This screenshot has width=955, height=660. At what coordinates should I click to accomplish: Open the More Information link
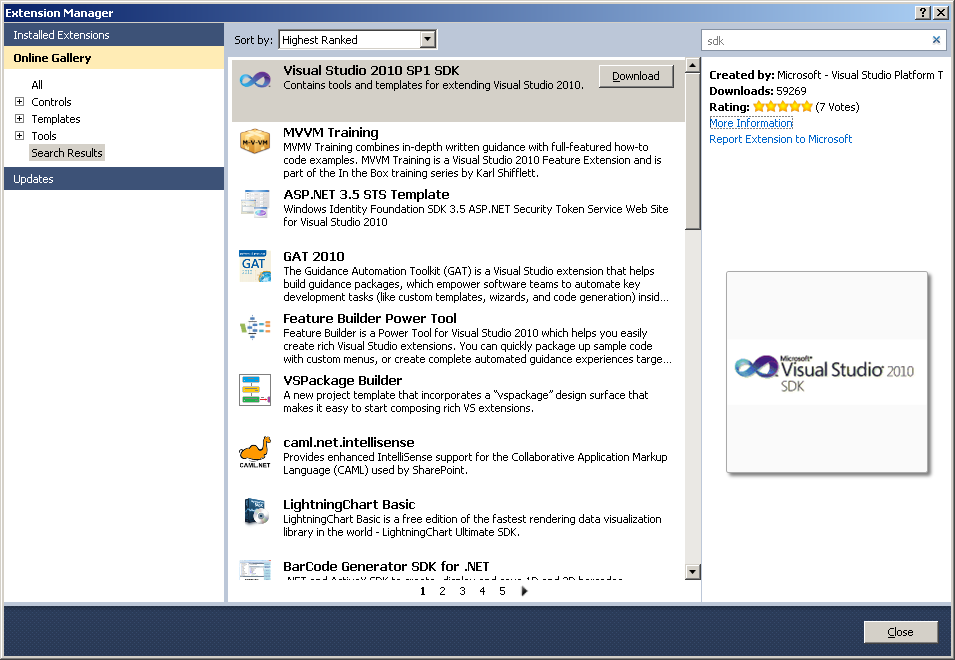(750, 123)
